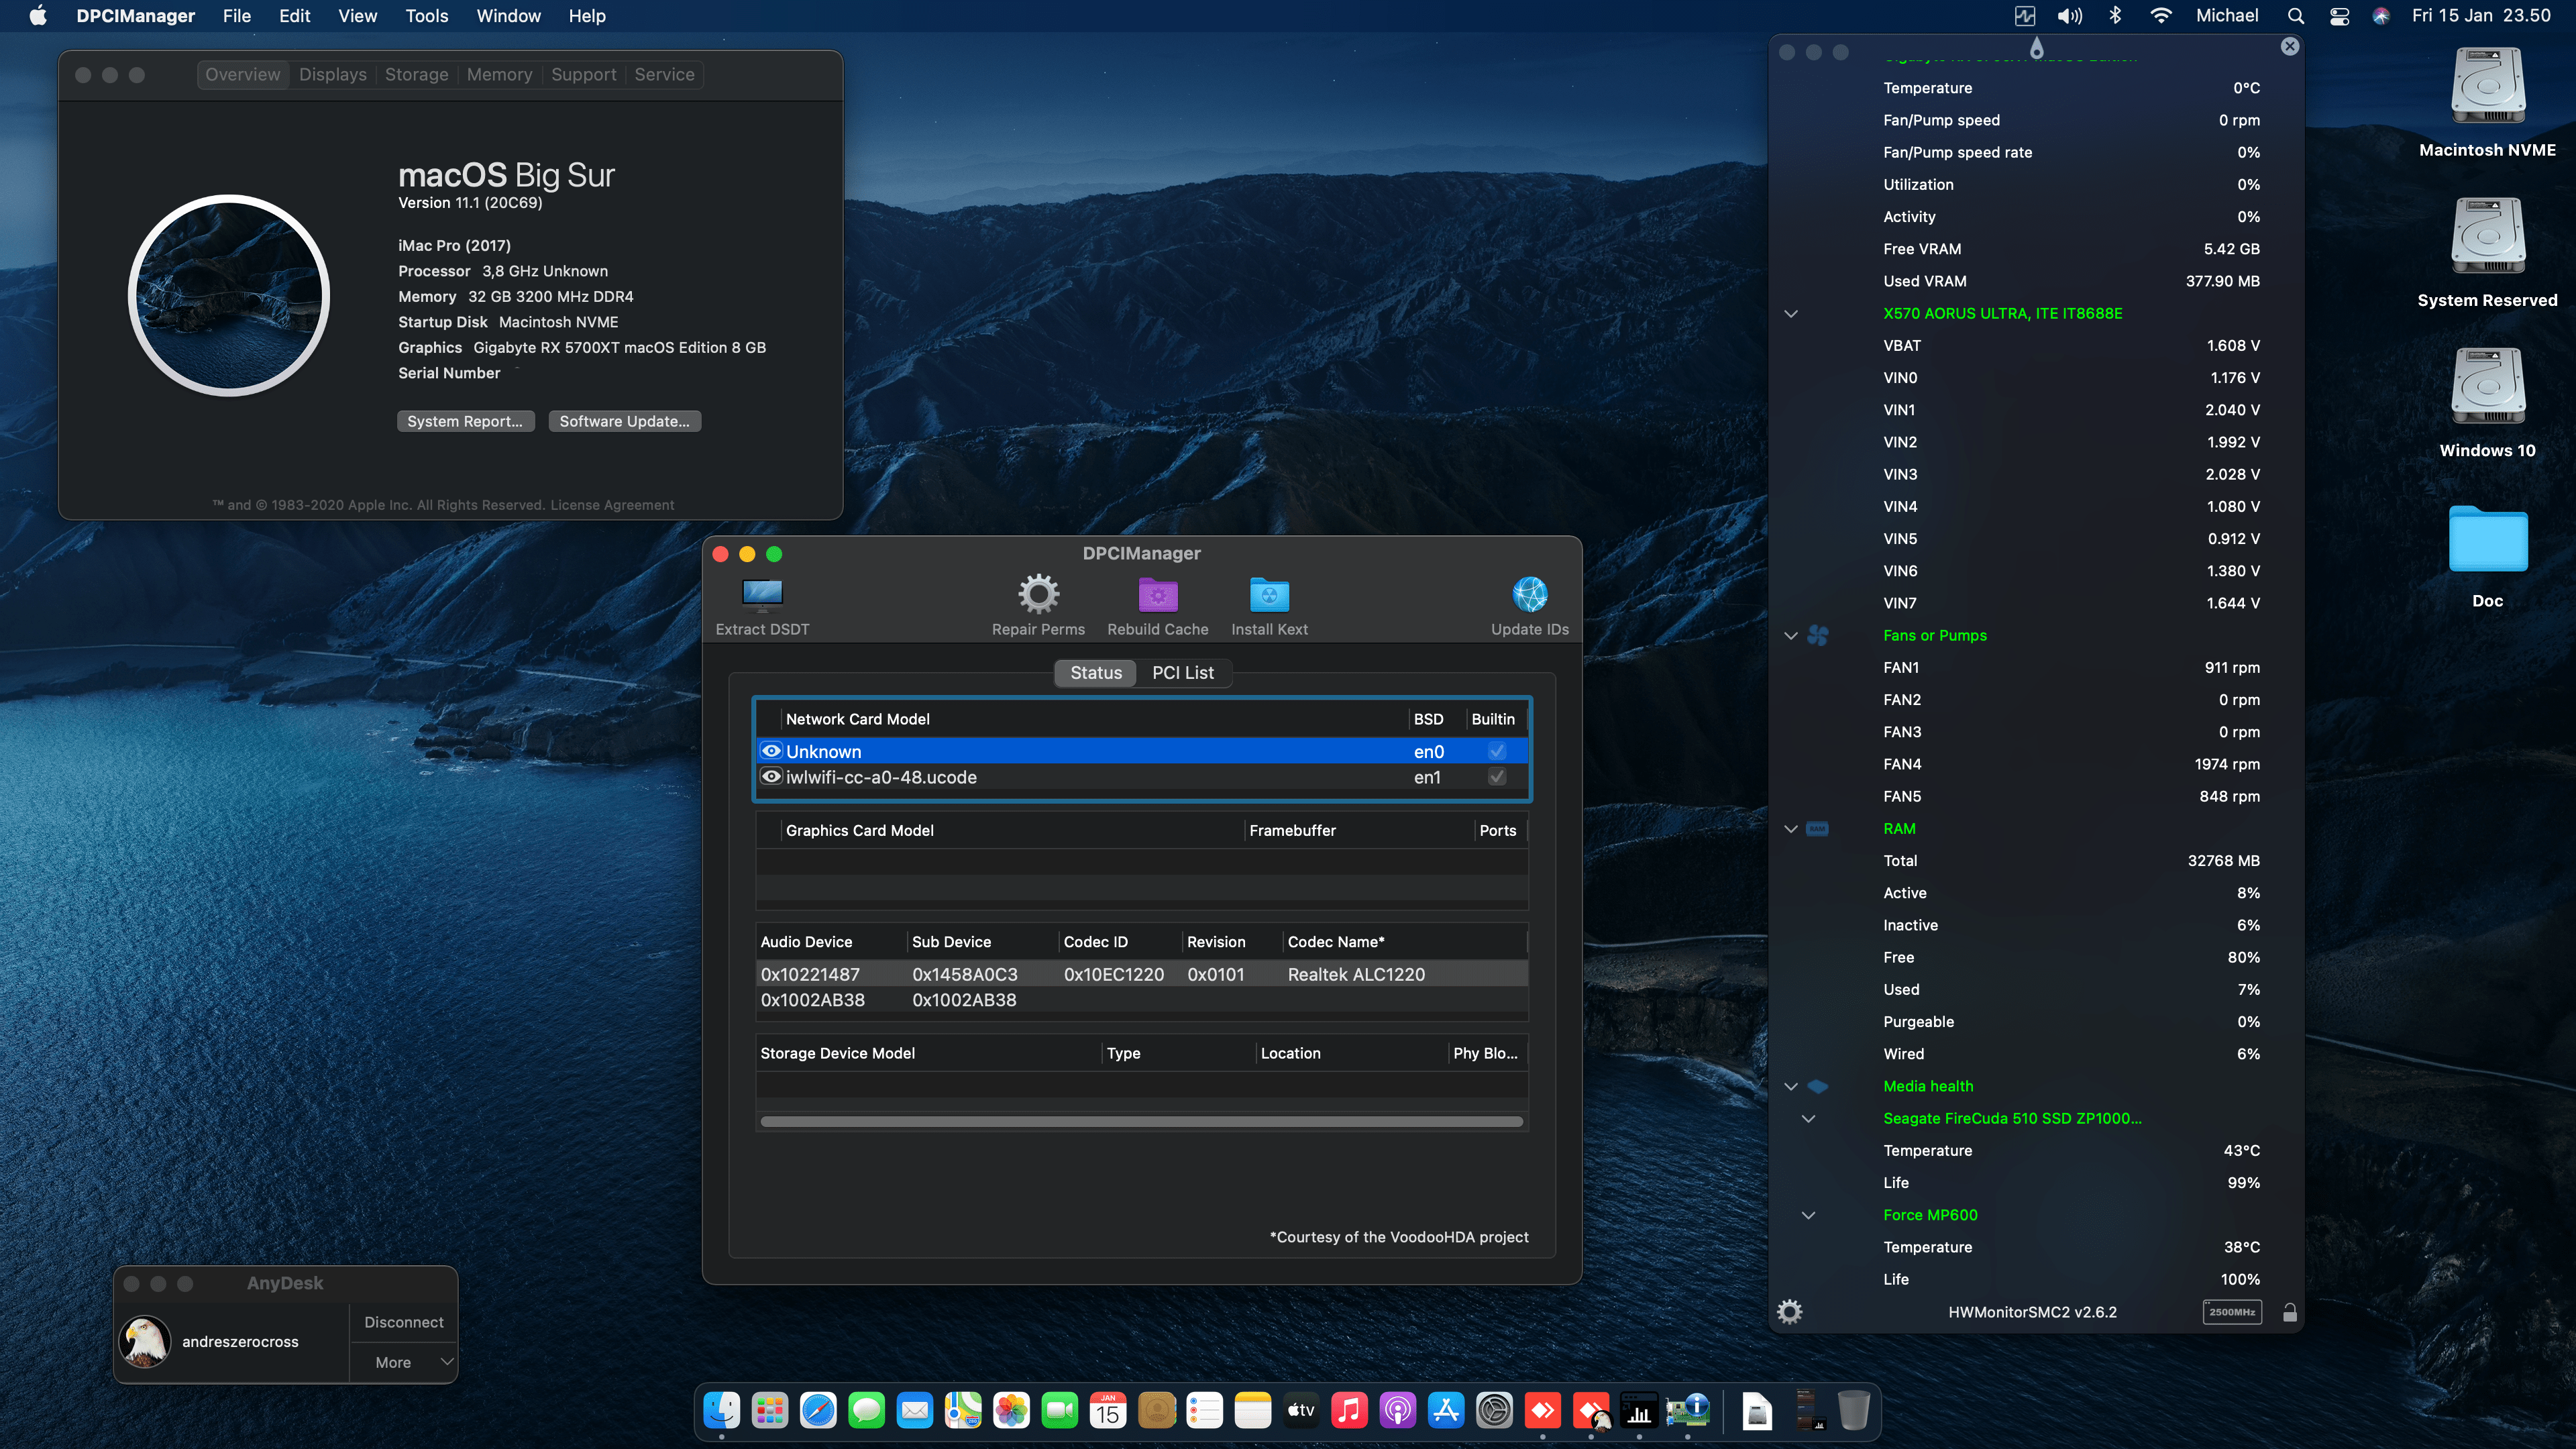The width and height of the screenshot is (2576, 1449).
Task: Click Disconnect in the AnyDesk window
Action: (x=403, y=1322)
